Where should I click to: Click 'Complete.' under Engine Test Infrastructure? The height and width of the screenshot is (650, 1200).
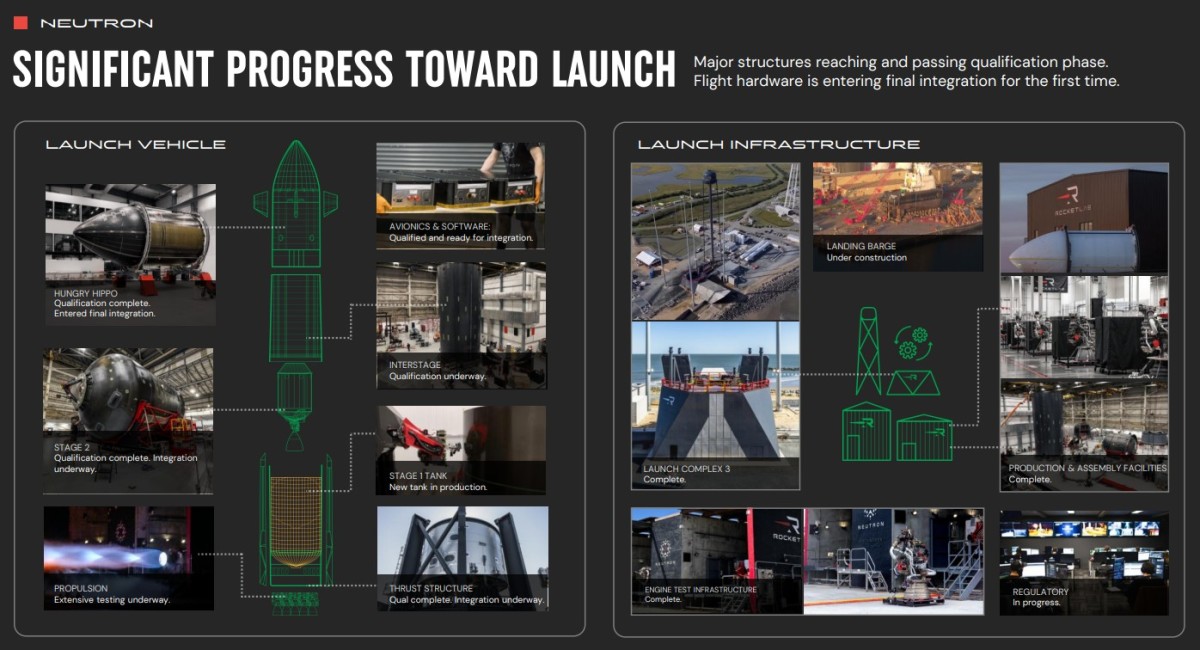[x=663, y=600]
